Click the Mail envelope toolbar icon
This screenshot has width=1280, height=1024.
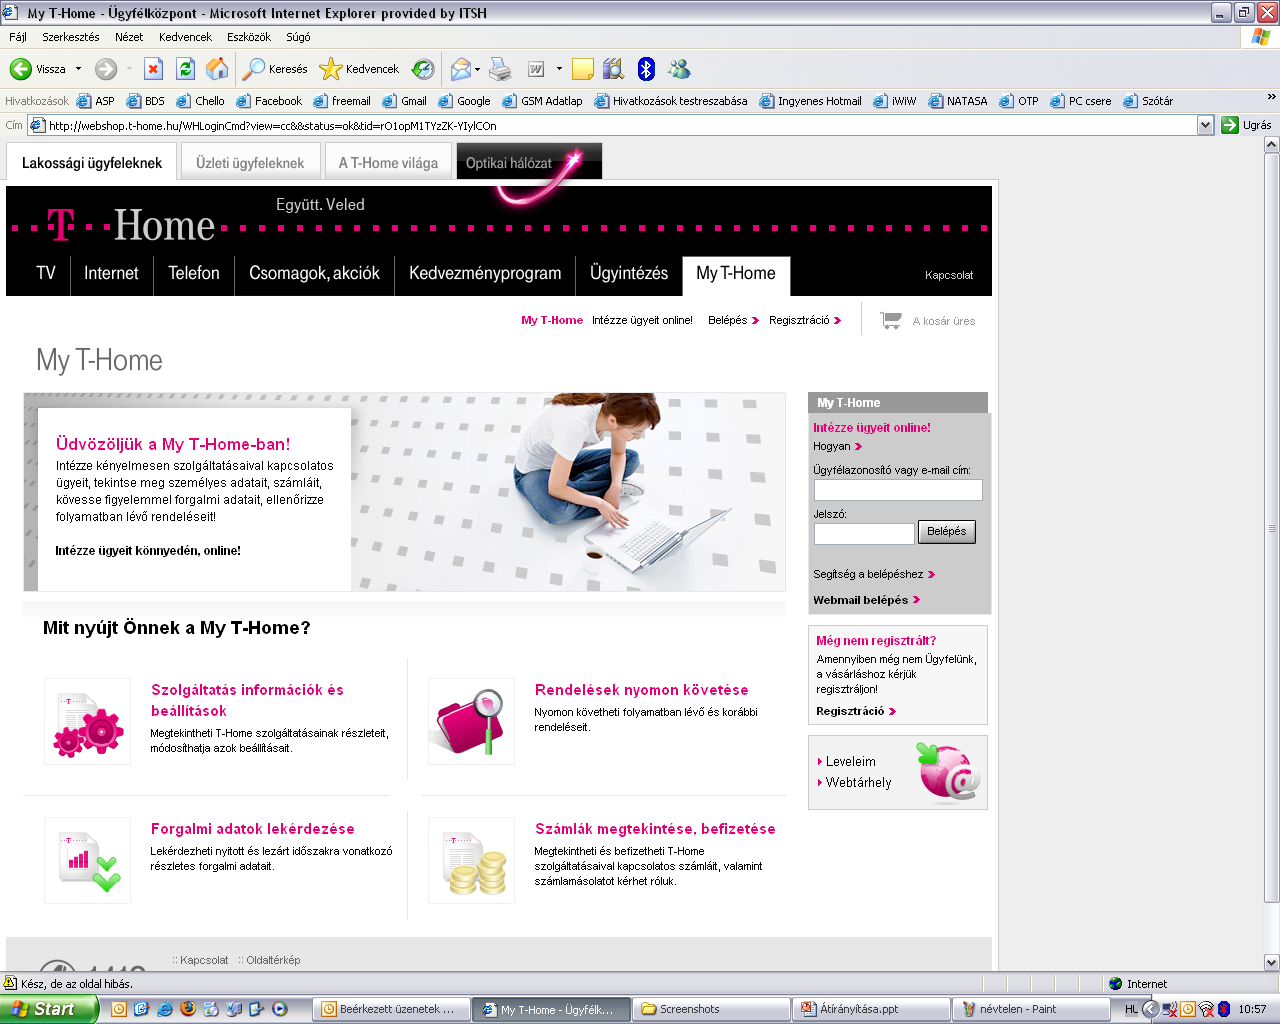coord(460,69)
